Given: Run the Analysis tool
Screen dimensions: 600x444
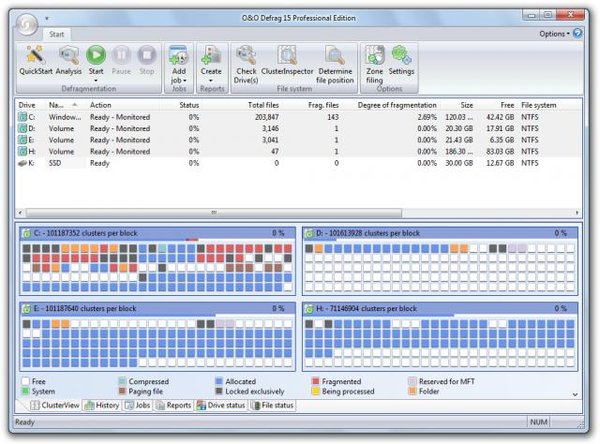Looking at the screenshot, I should click(69, 60).
